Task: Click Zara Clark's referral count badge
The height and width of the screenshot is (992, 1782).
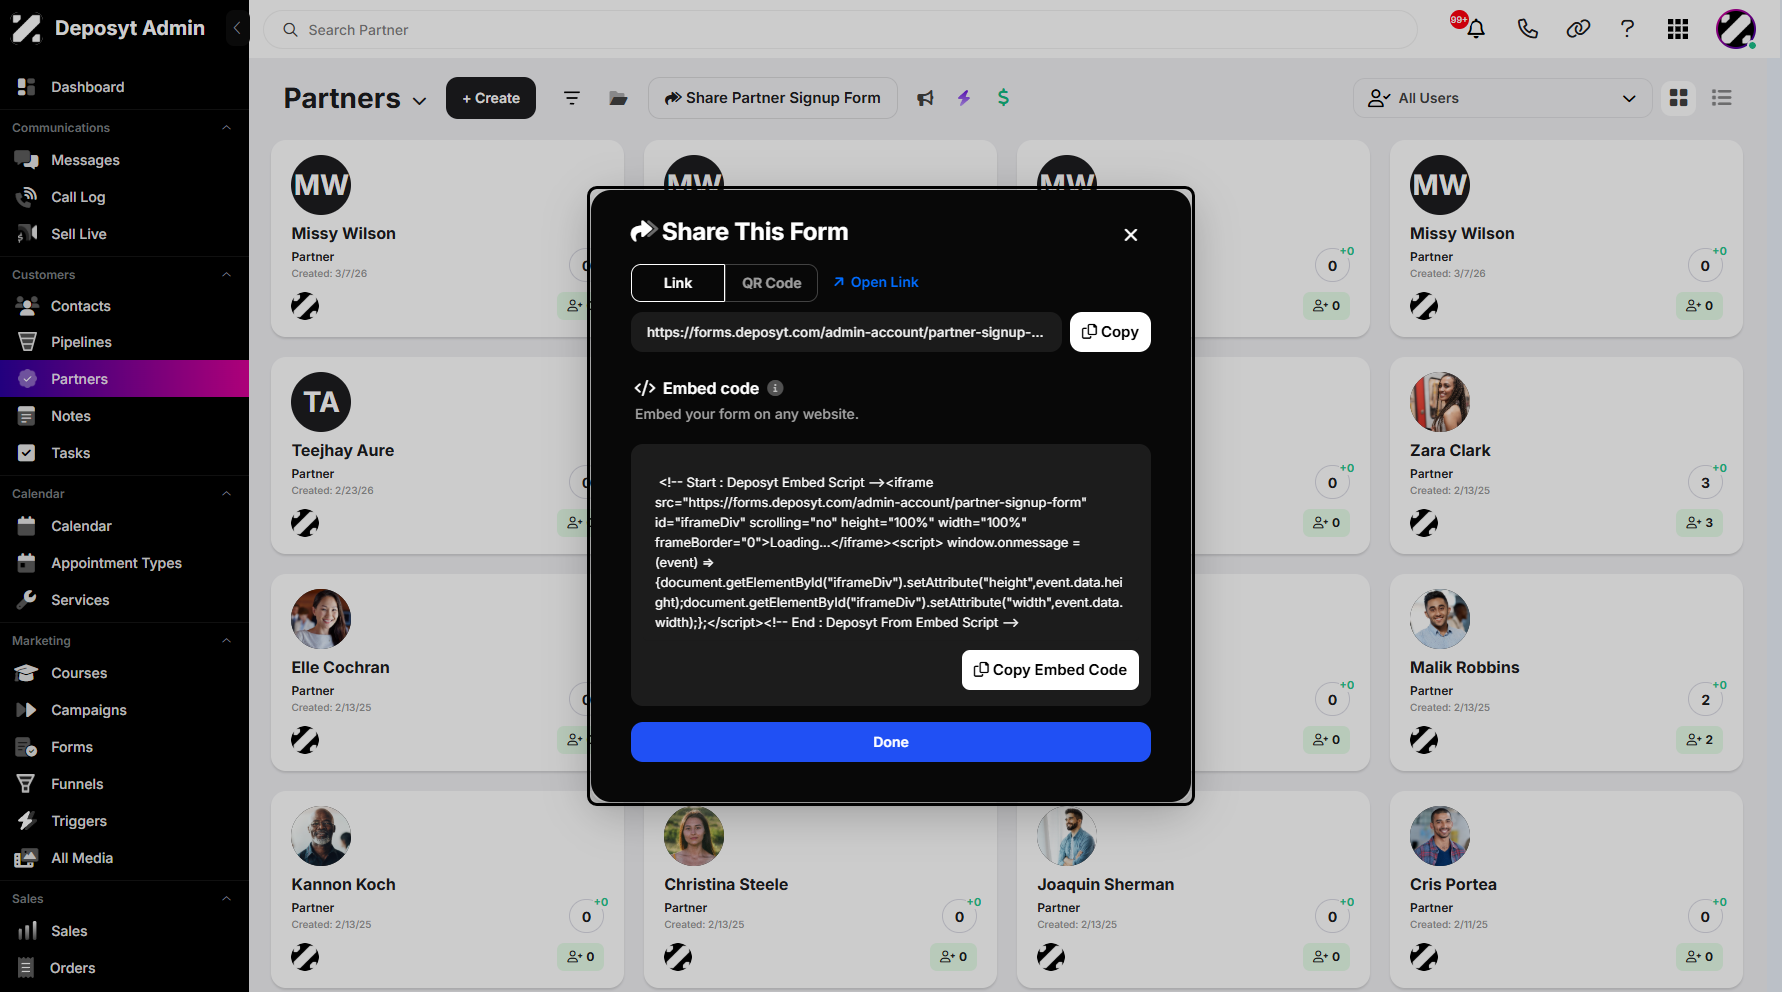Action: (x=1699, y=523)
